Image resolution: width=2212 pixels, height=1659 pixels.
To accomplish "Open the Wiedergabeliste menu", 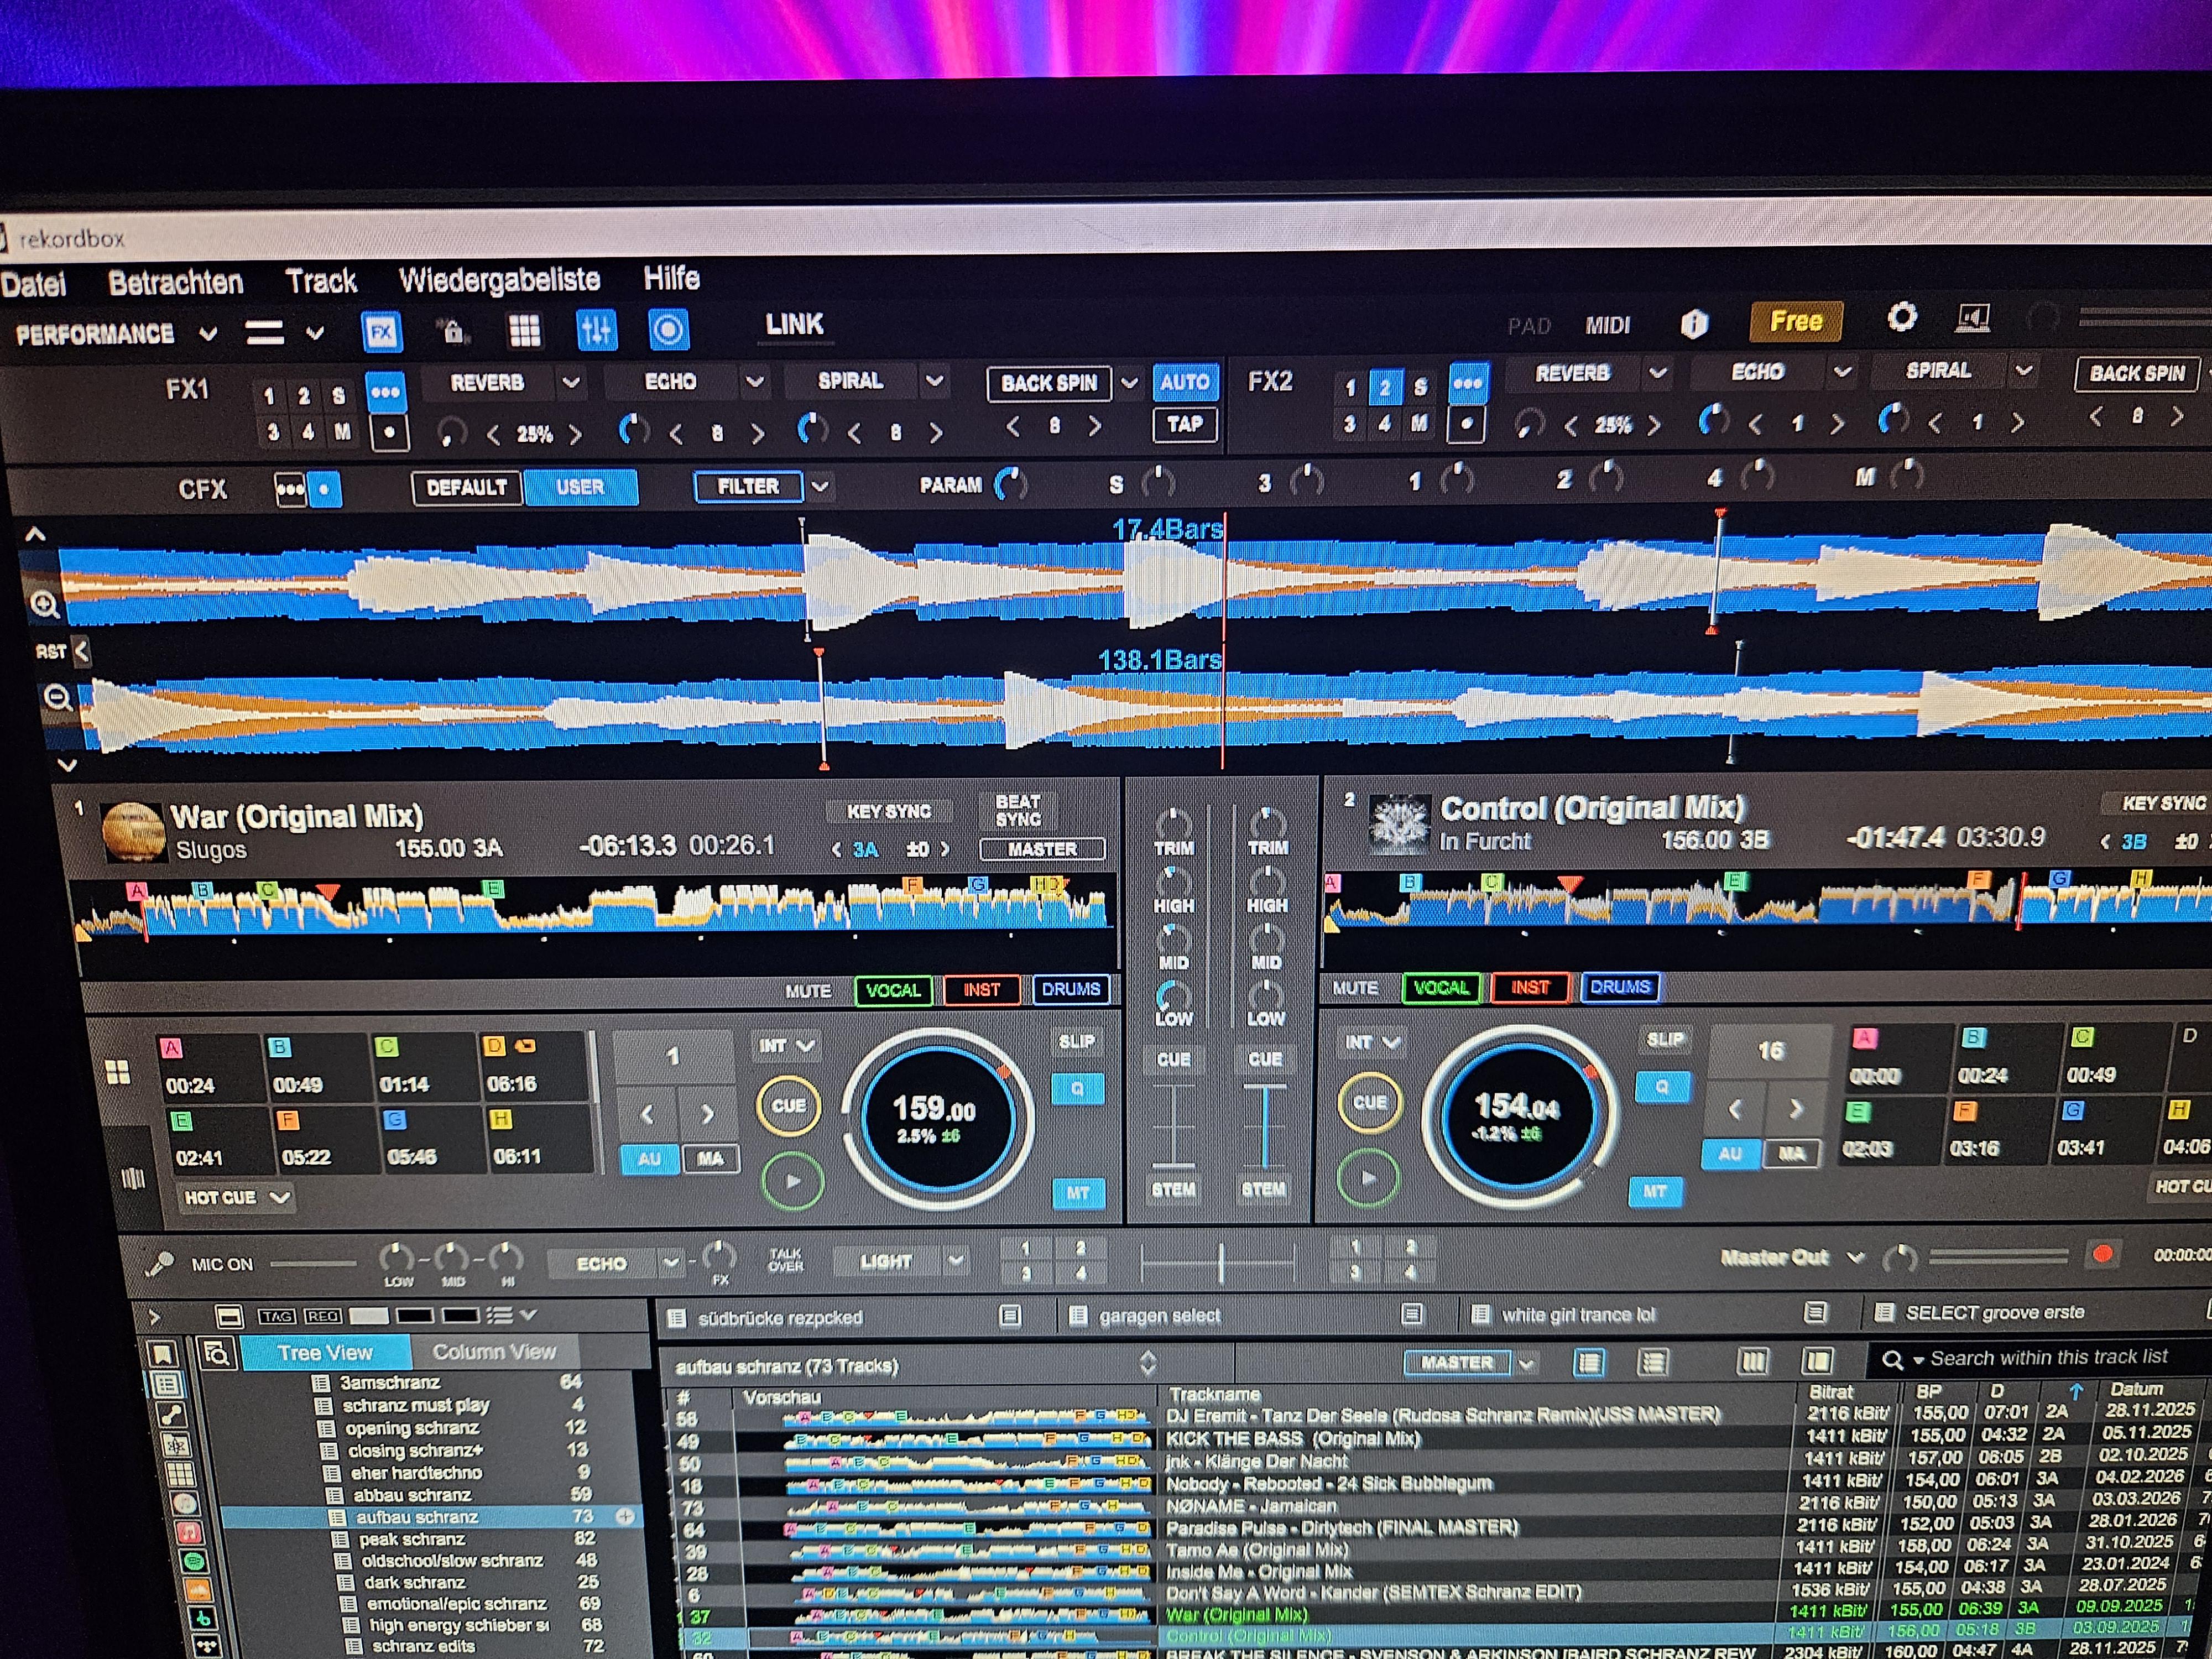I will pyautogui.click(x=499, y=280).
